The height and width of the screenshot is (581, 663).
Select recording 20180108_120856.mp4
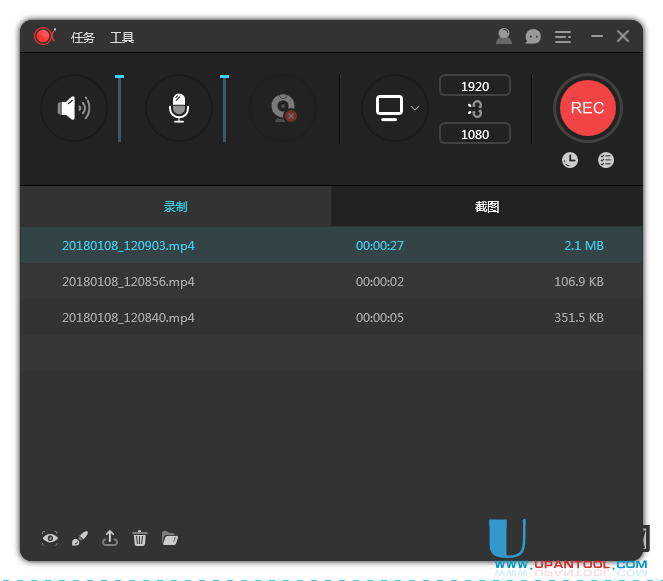pos(128,282)
